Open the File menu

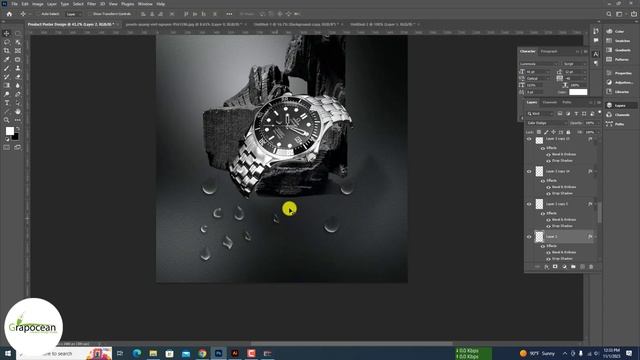coord(14,4)
